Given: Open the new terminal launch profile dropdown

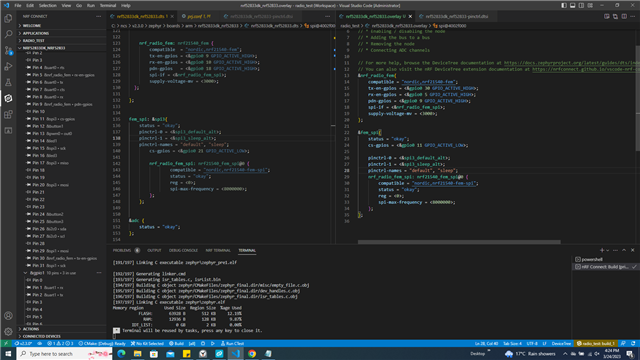Looking at the screenshot, I should coord(608,250).
